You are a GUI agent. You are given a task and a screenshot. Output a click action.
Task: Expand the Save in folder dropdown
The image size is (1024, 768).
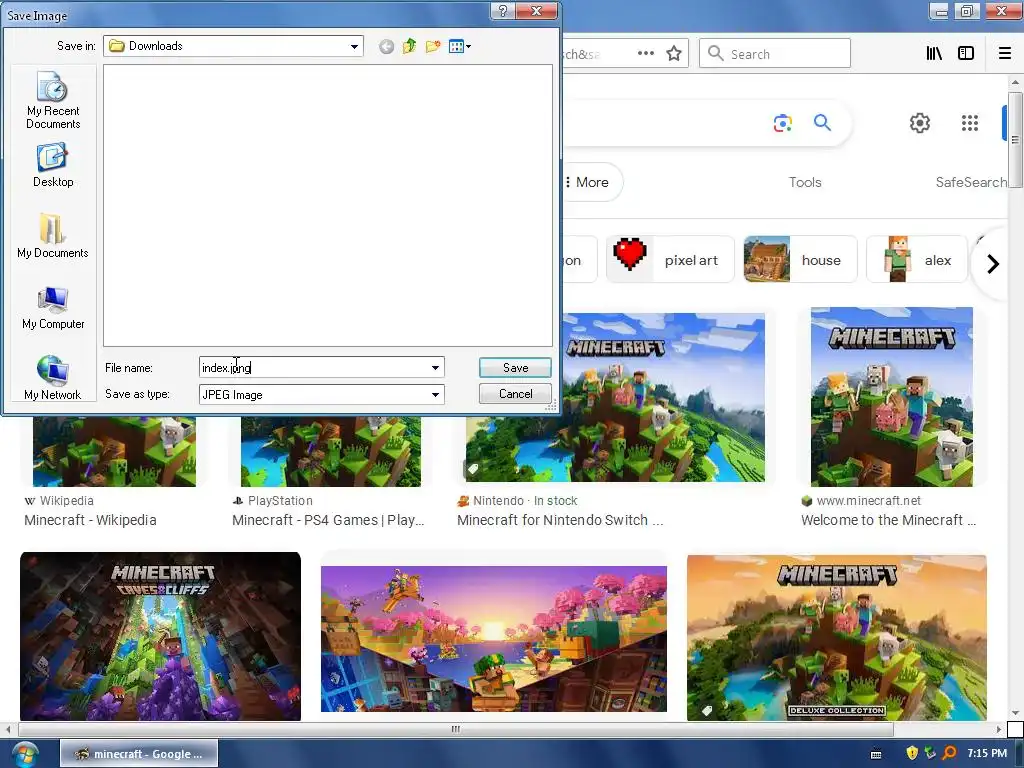point(354,46)
